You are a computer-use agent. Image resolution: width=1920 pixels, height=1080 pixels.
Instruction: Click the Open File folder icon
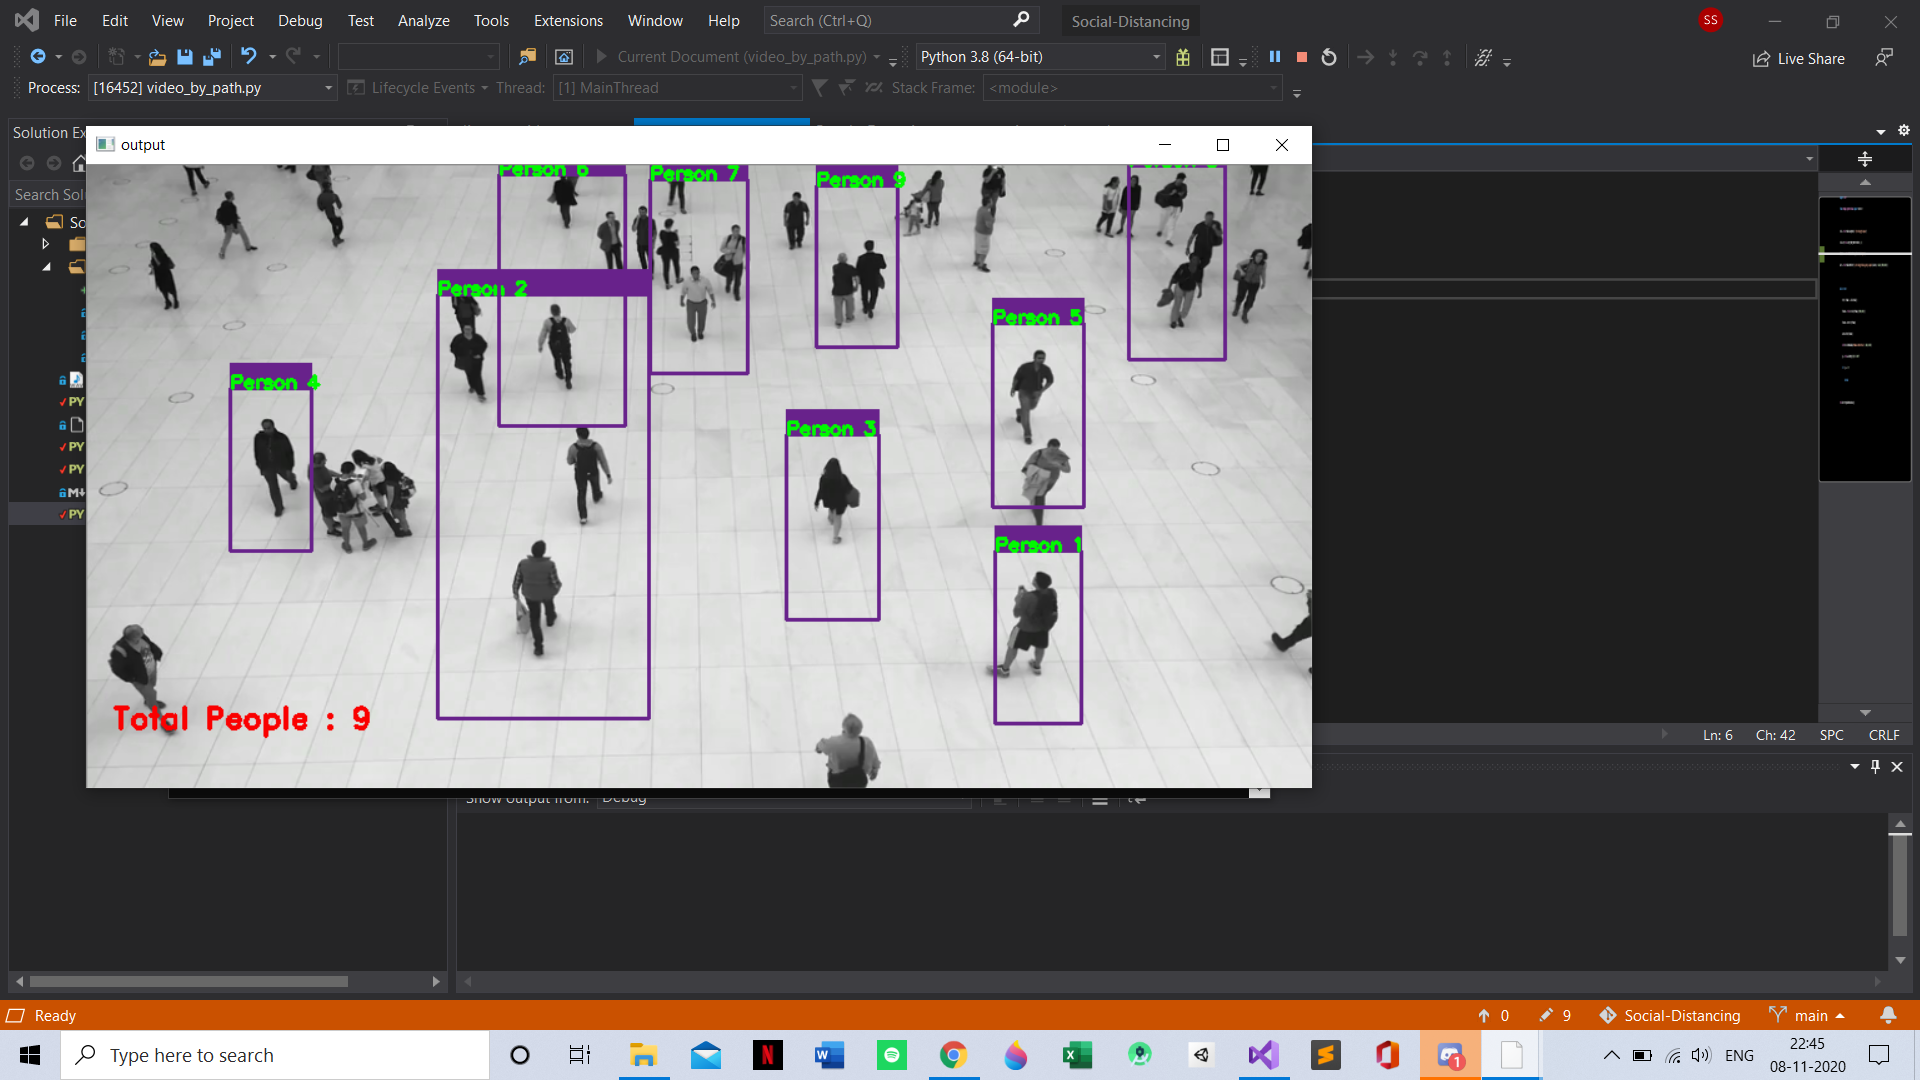click(157, 57)
